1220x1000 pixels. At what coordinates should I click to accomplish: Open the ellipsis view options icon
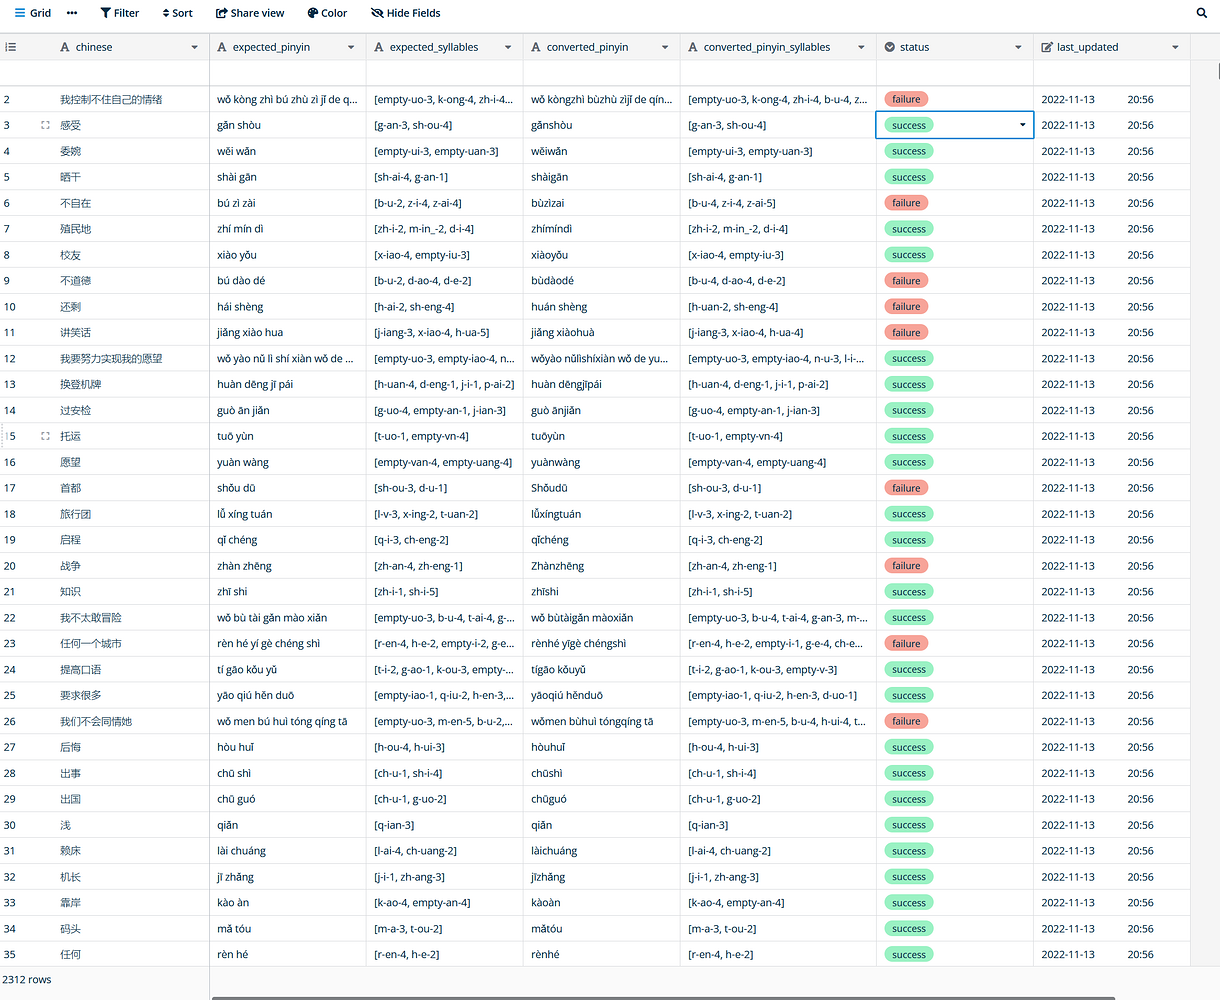[71, 13]
